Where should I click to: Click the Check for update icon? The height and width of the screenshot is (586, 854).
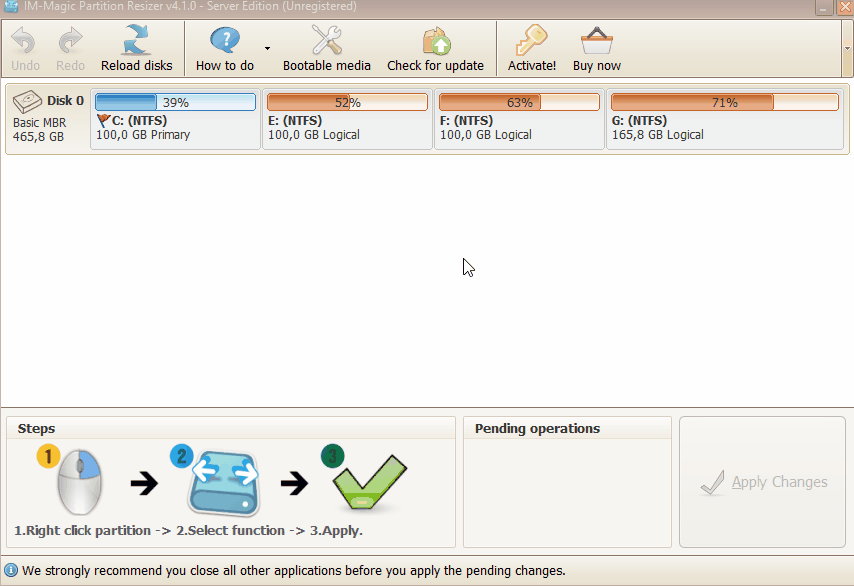(x=436, y=41)
